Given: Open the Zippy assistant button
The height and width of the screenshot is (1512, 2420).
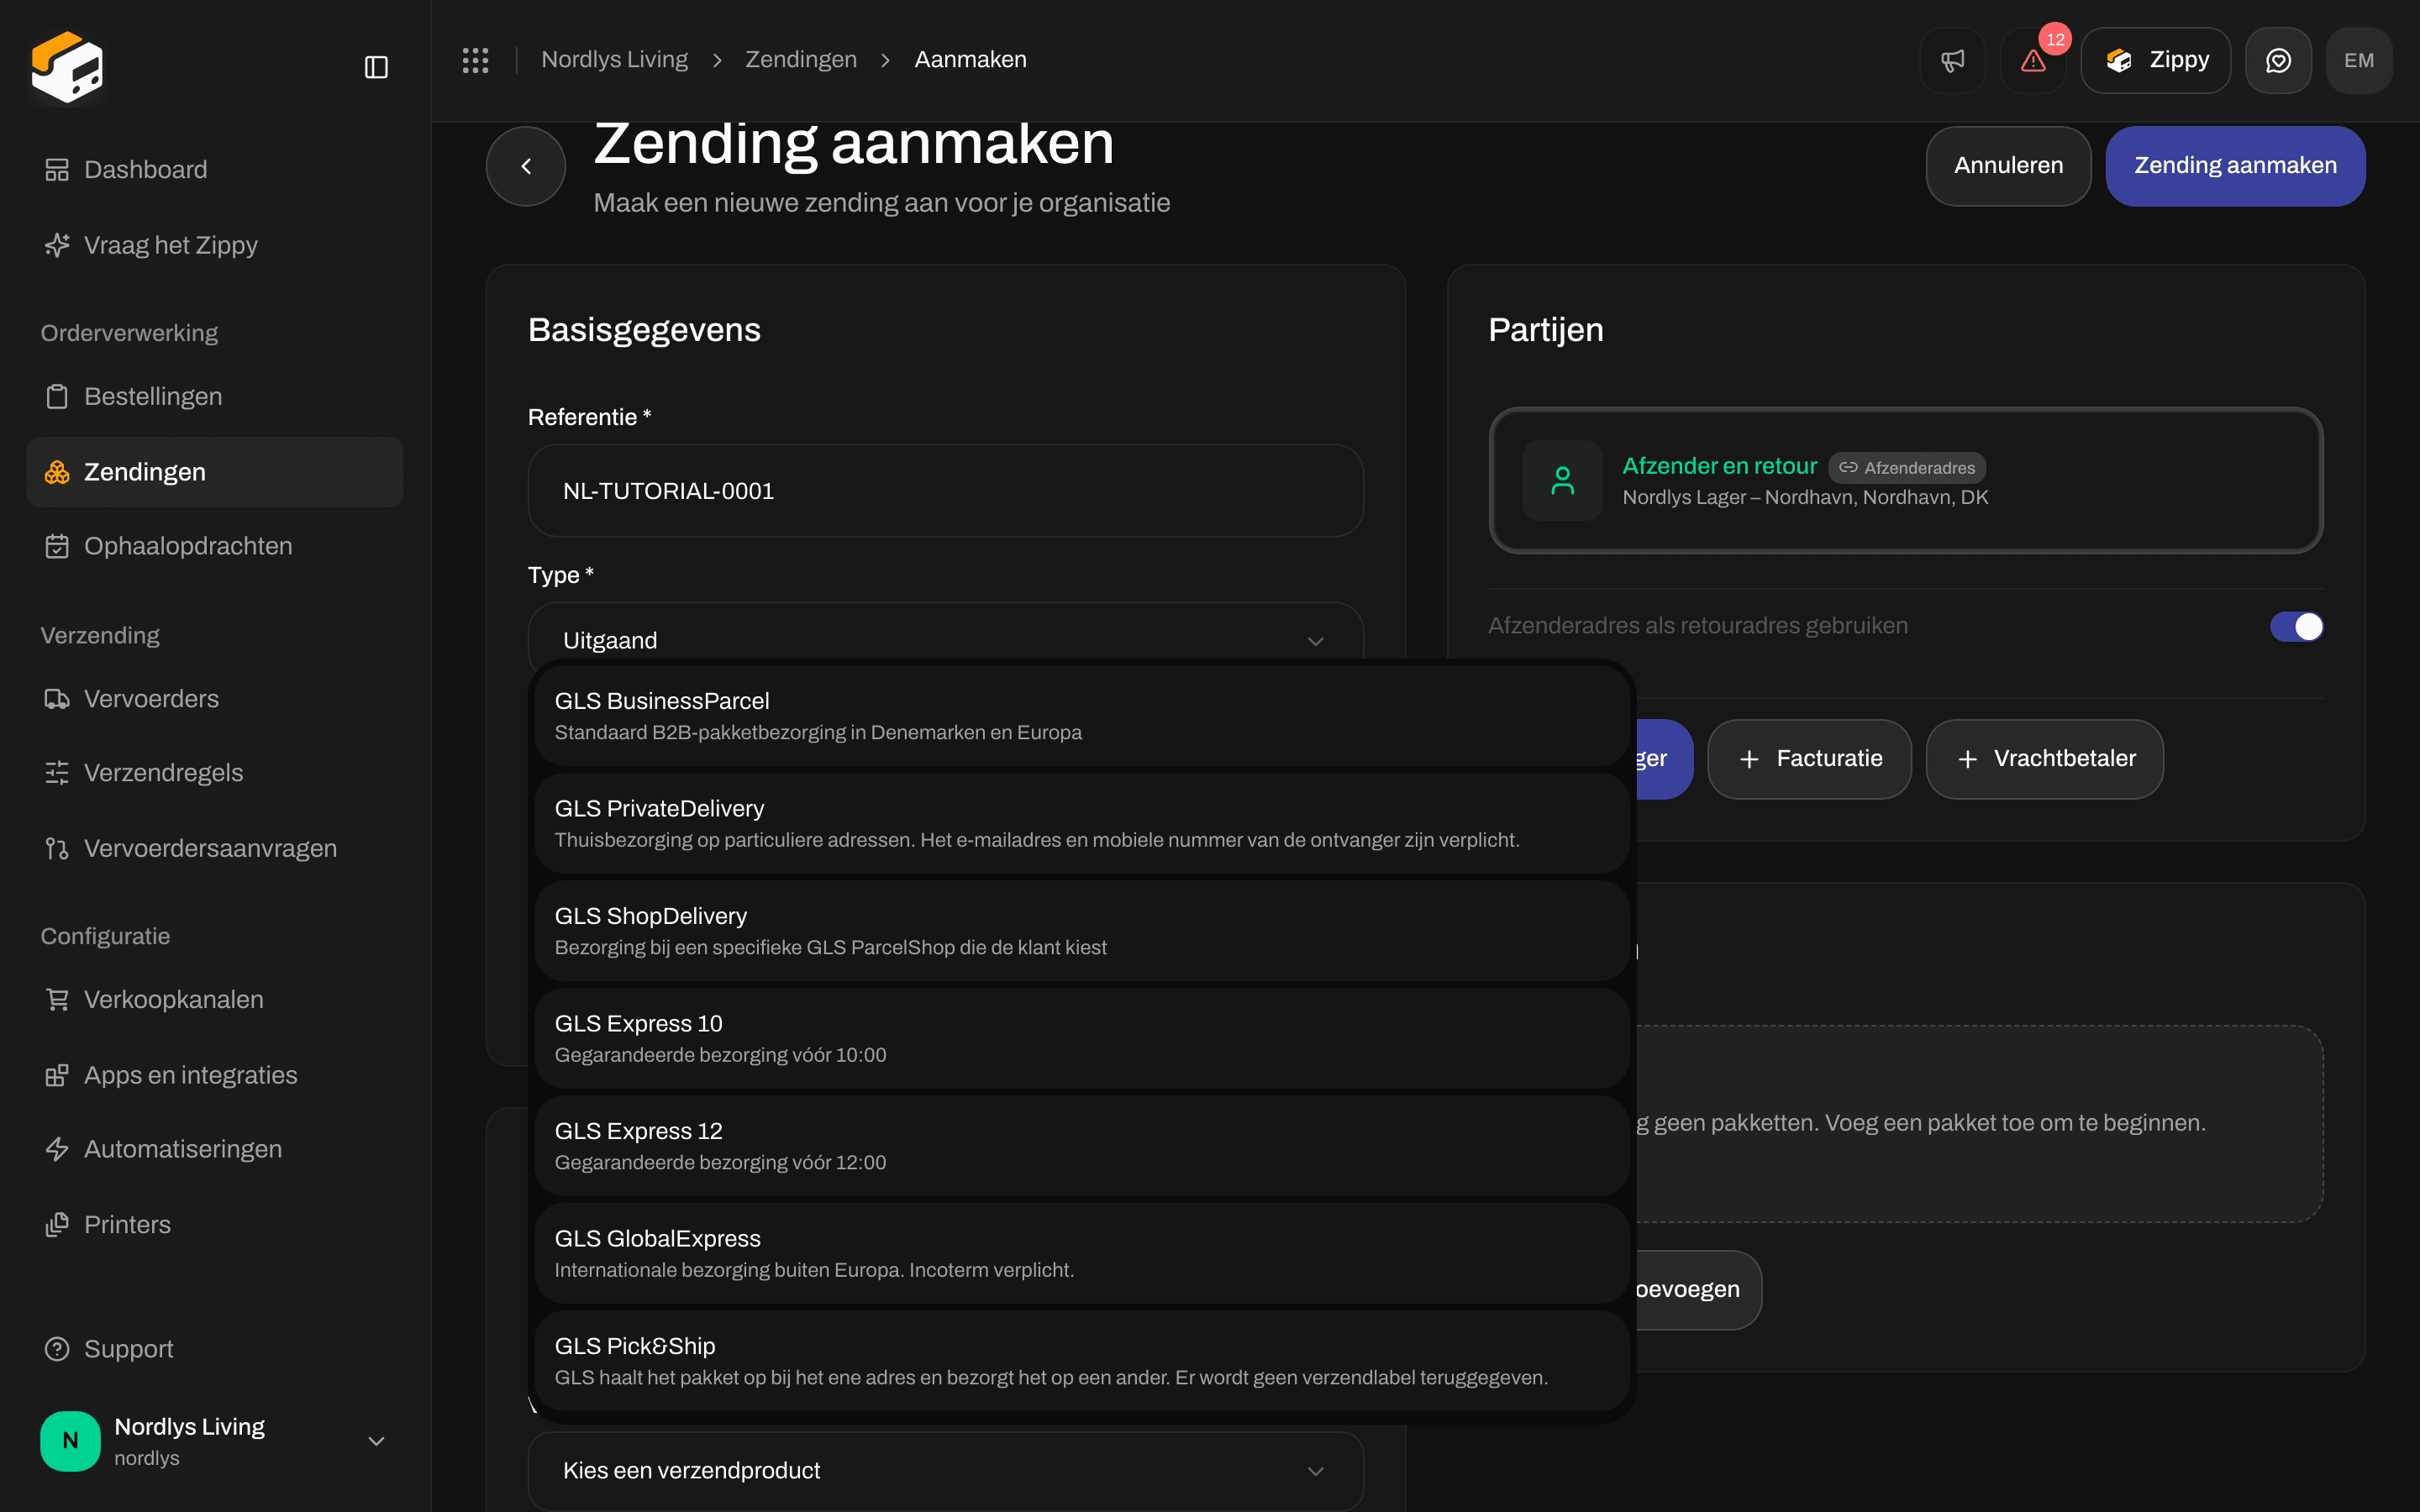Looking at the screenshot, I should pos(2155,60).
